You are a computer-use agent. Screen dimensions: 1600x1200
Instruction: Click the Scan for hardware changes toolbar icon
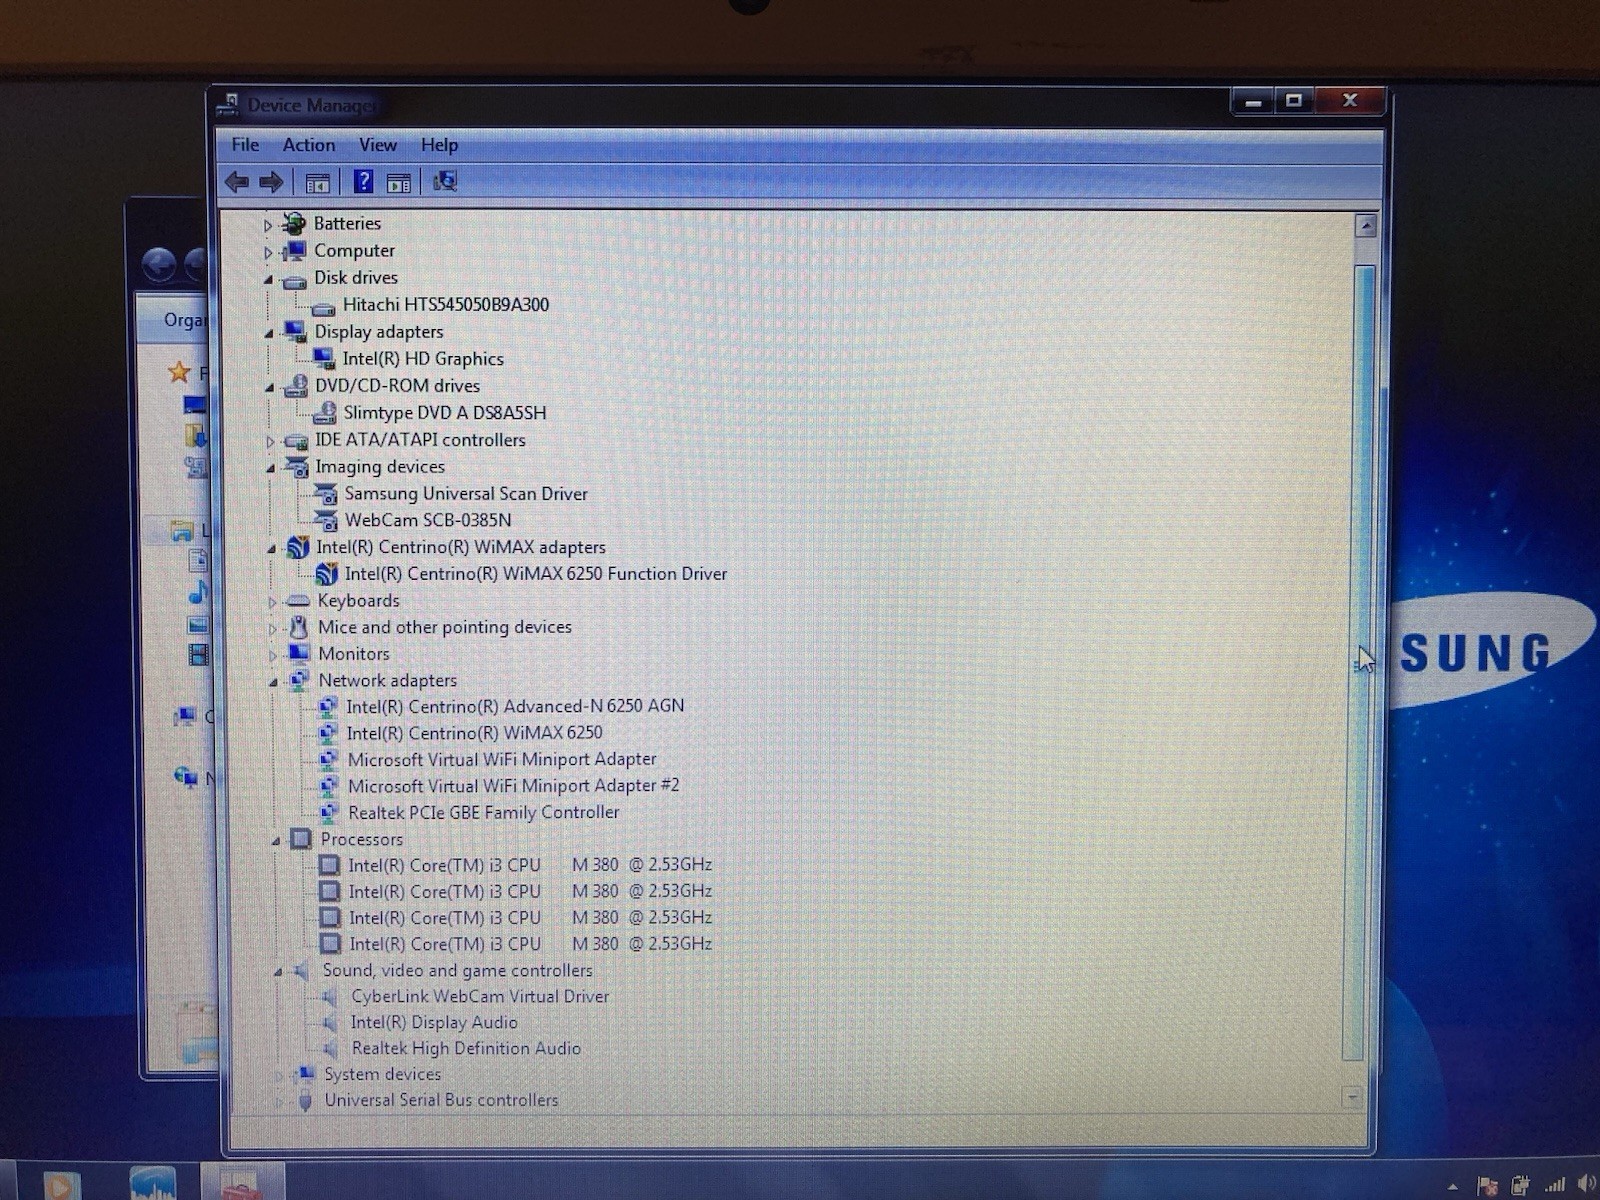tap(445, 181)
